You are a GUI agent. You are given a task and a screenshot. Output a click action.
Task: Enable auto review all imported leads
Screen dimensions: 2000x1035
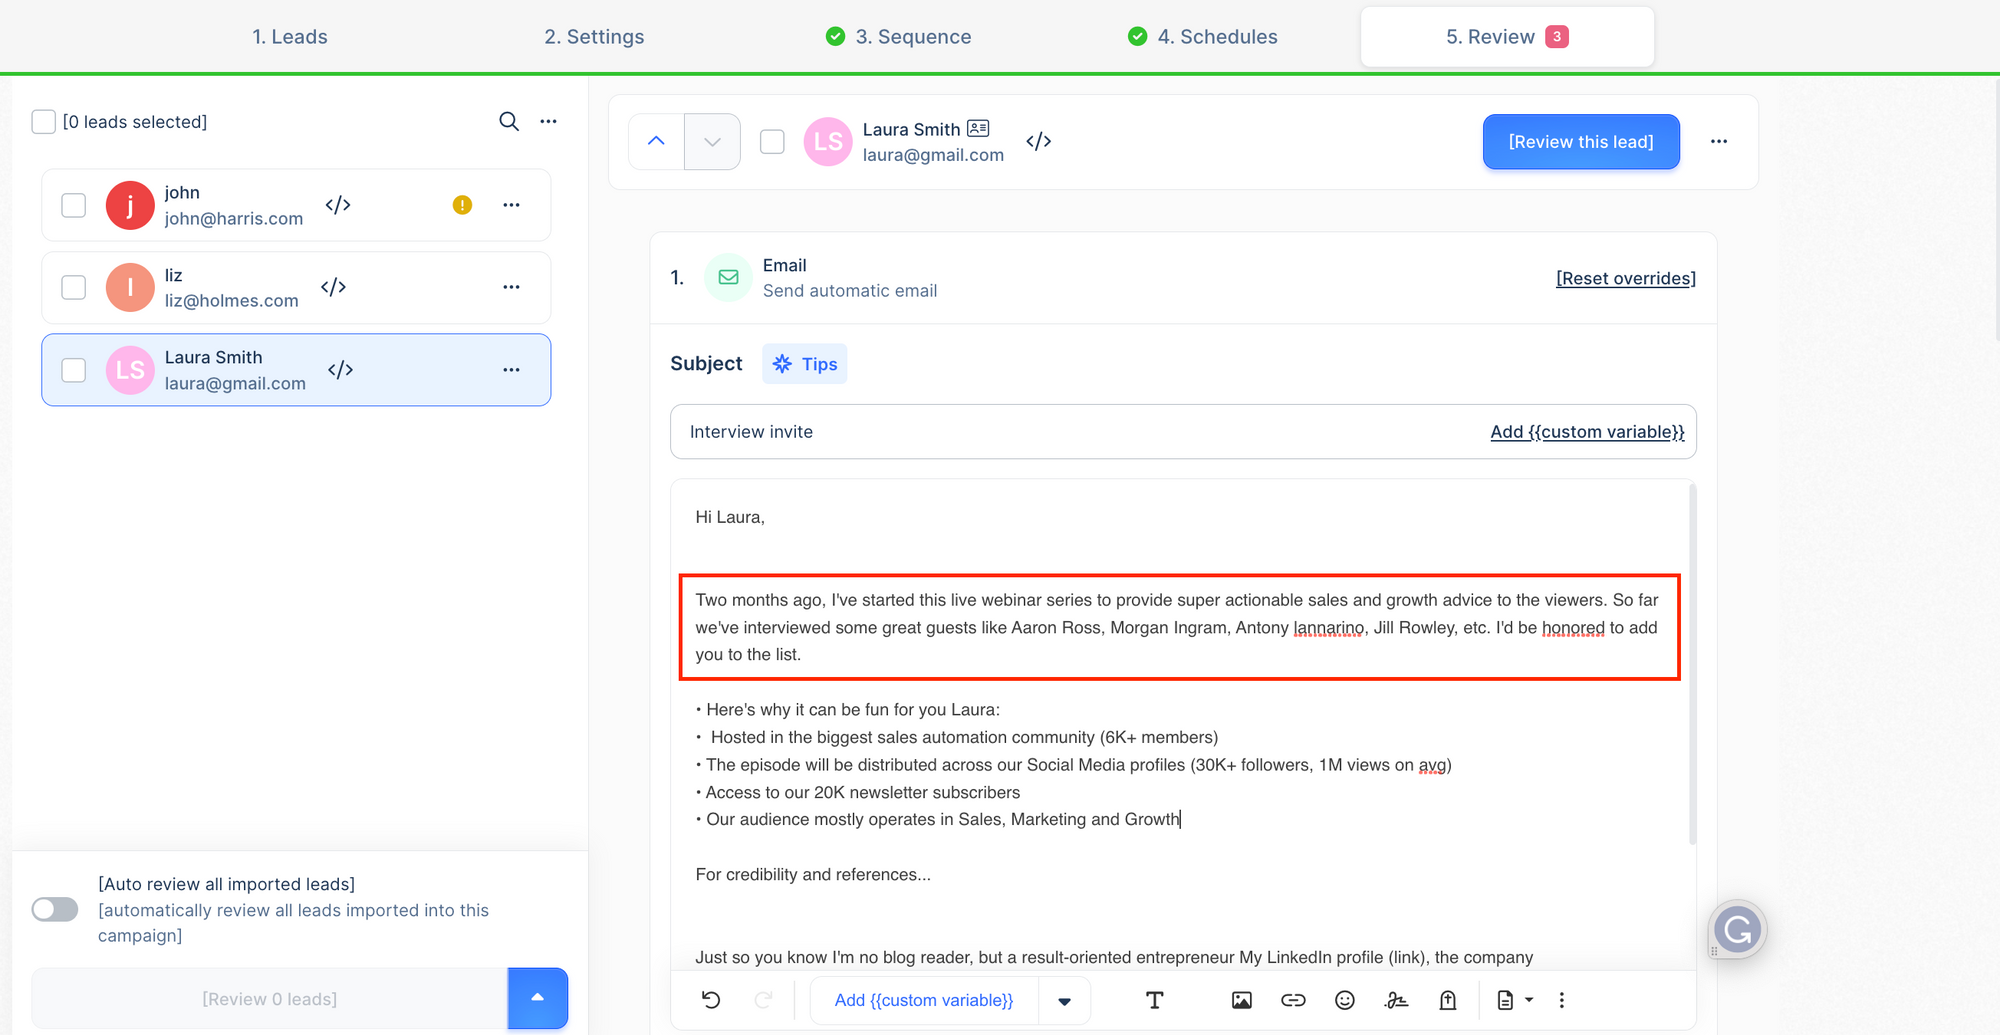pos(54,909)
